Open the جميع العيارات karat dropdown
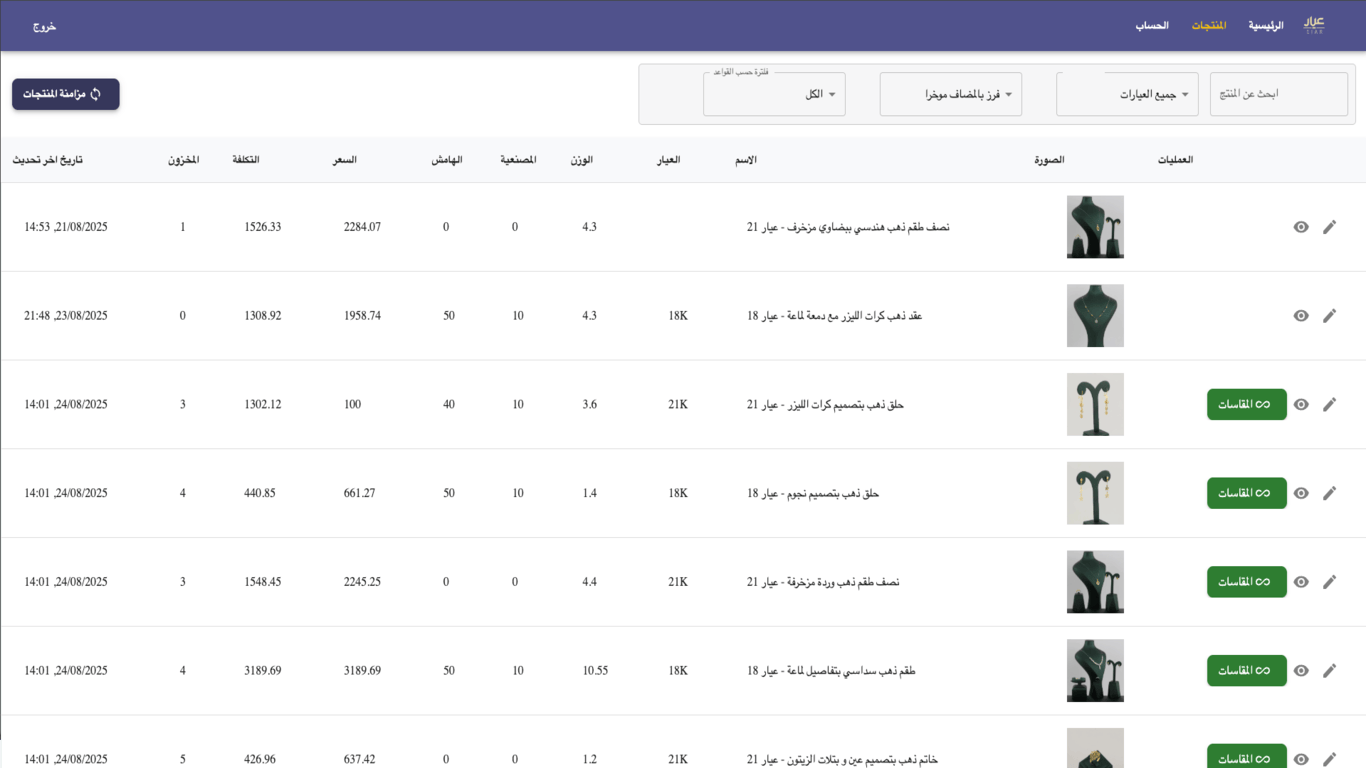Viewport: 1366px width, 768px height. click(x=1127, y=94)
